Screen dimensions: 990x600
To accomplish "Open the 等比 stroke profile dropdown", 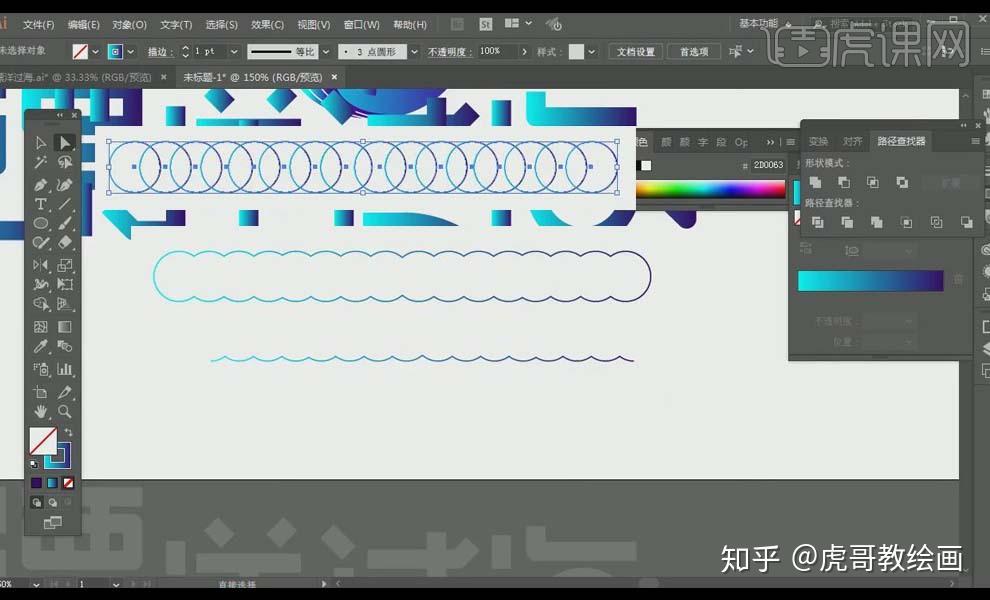I will click(325, 52).
